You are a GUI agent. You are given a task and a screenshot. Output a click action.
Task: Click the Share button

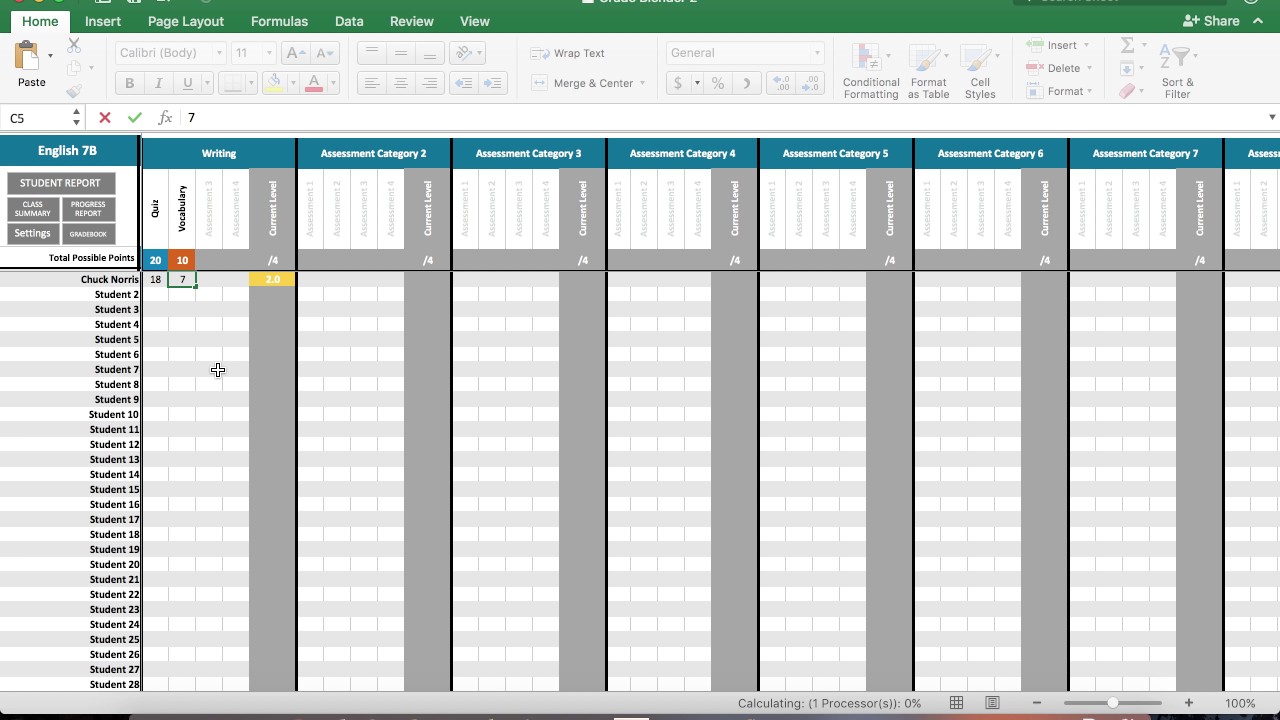(1212, 21)
